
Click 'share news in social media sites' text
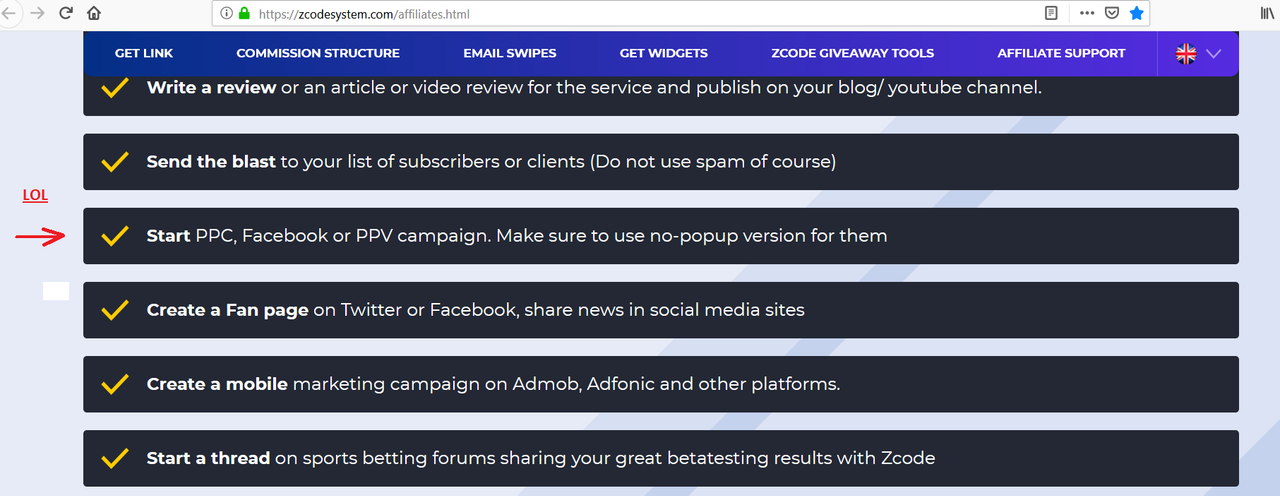(662, 310)
